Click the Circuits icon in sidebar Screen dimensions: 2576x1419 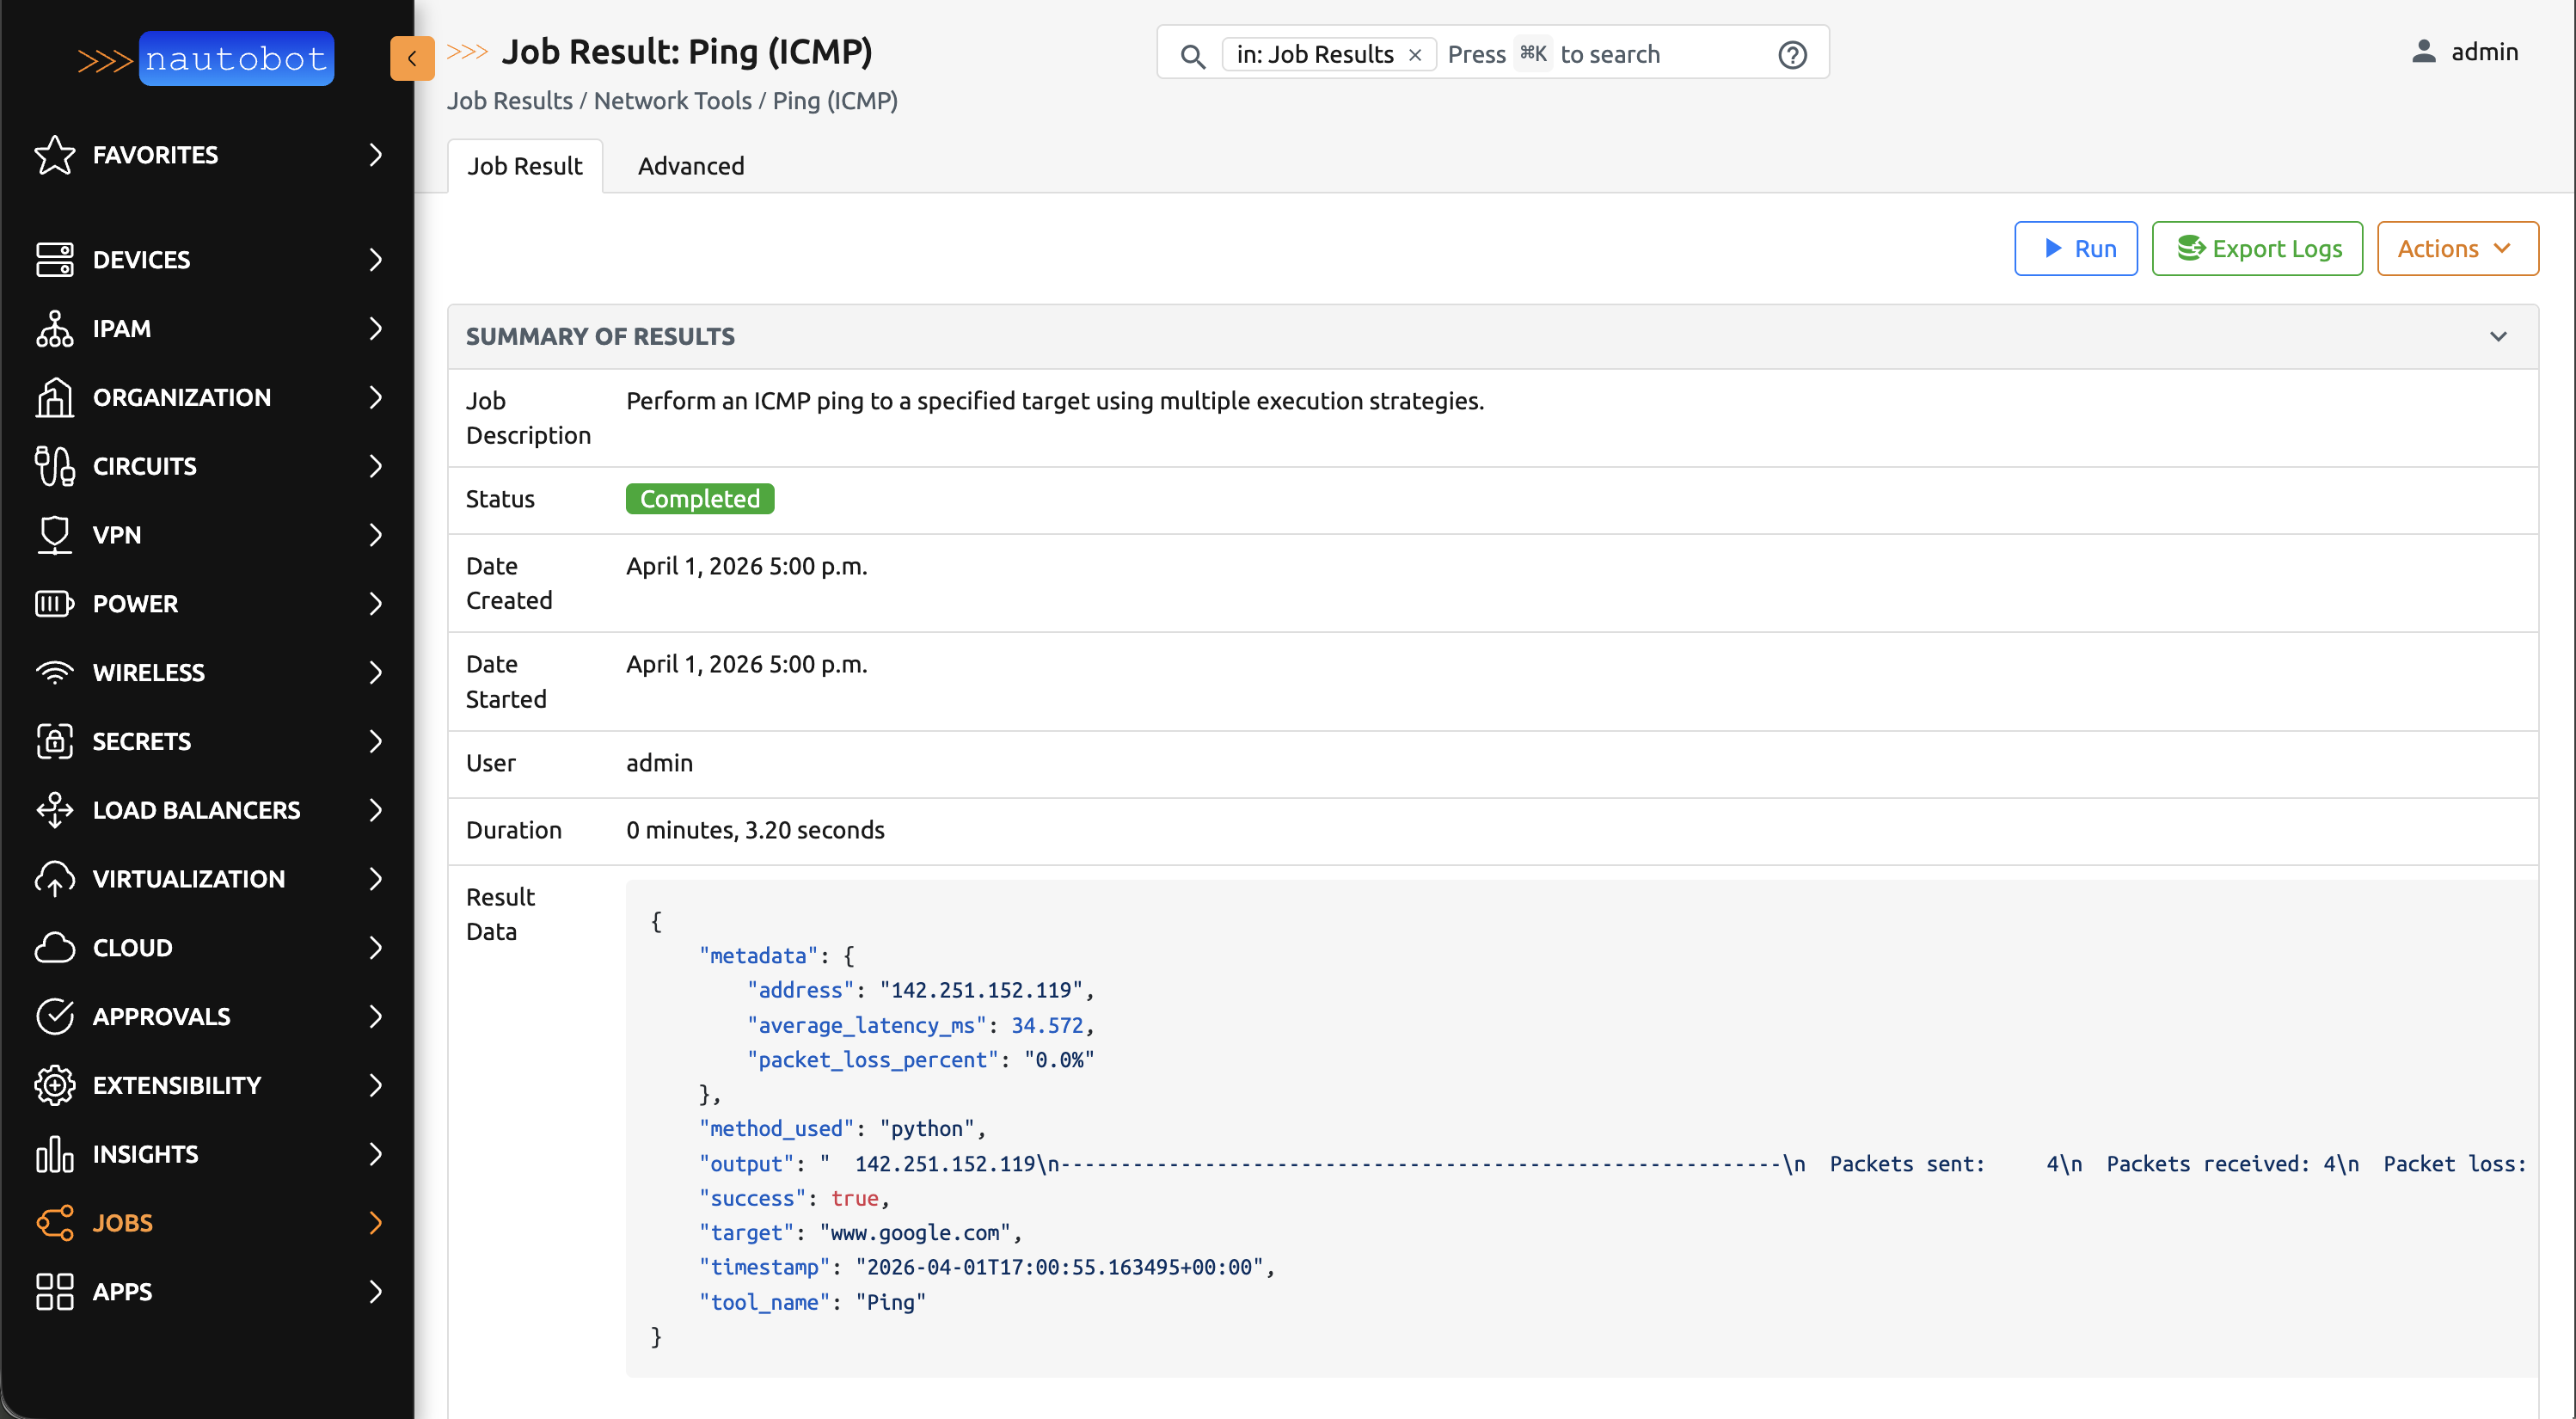[x=54, y=466]
